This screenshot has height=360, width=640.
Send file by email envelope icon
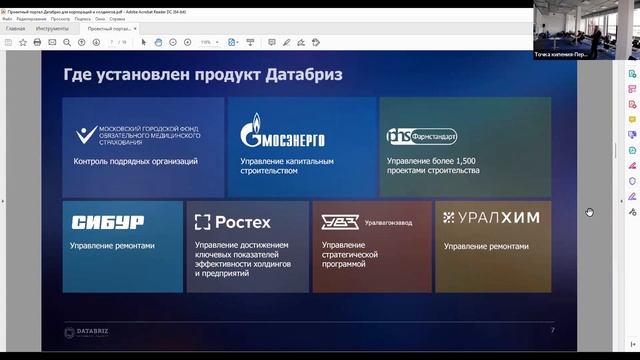[x=52, y=42]
